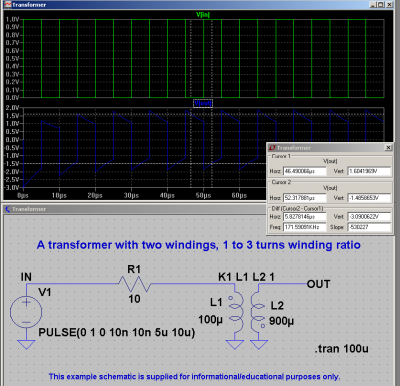Click the OUT net label

318,284
